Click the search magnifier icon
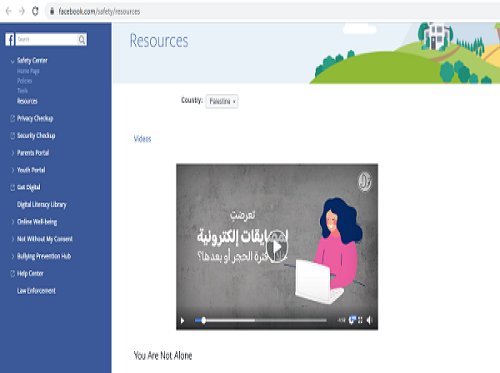This screenshot has width=500, height=373. click(82, 40)
